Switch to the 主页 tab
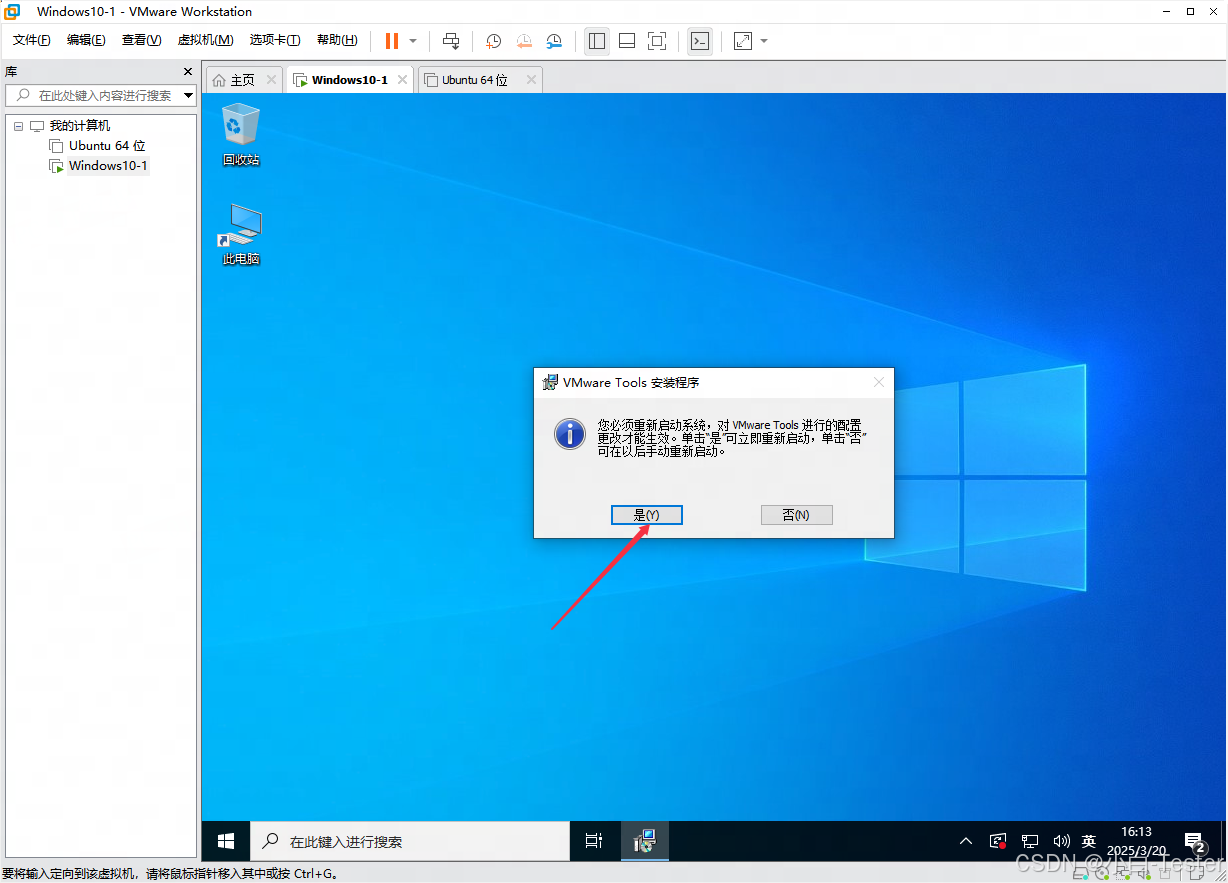 point(243,80)
